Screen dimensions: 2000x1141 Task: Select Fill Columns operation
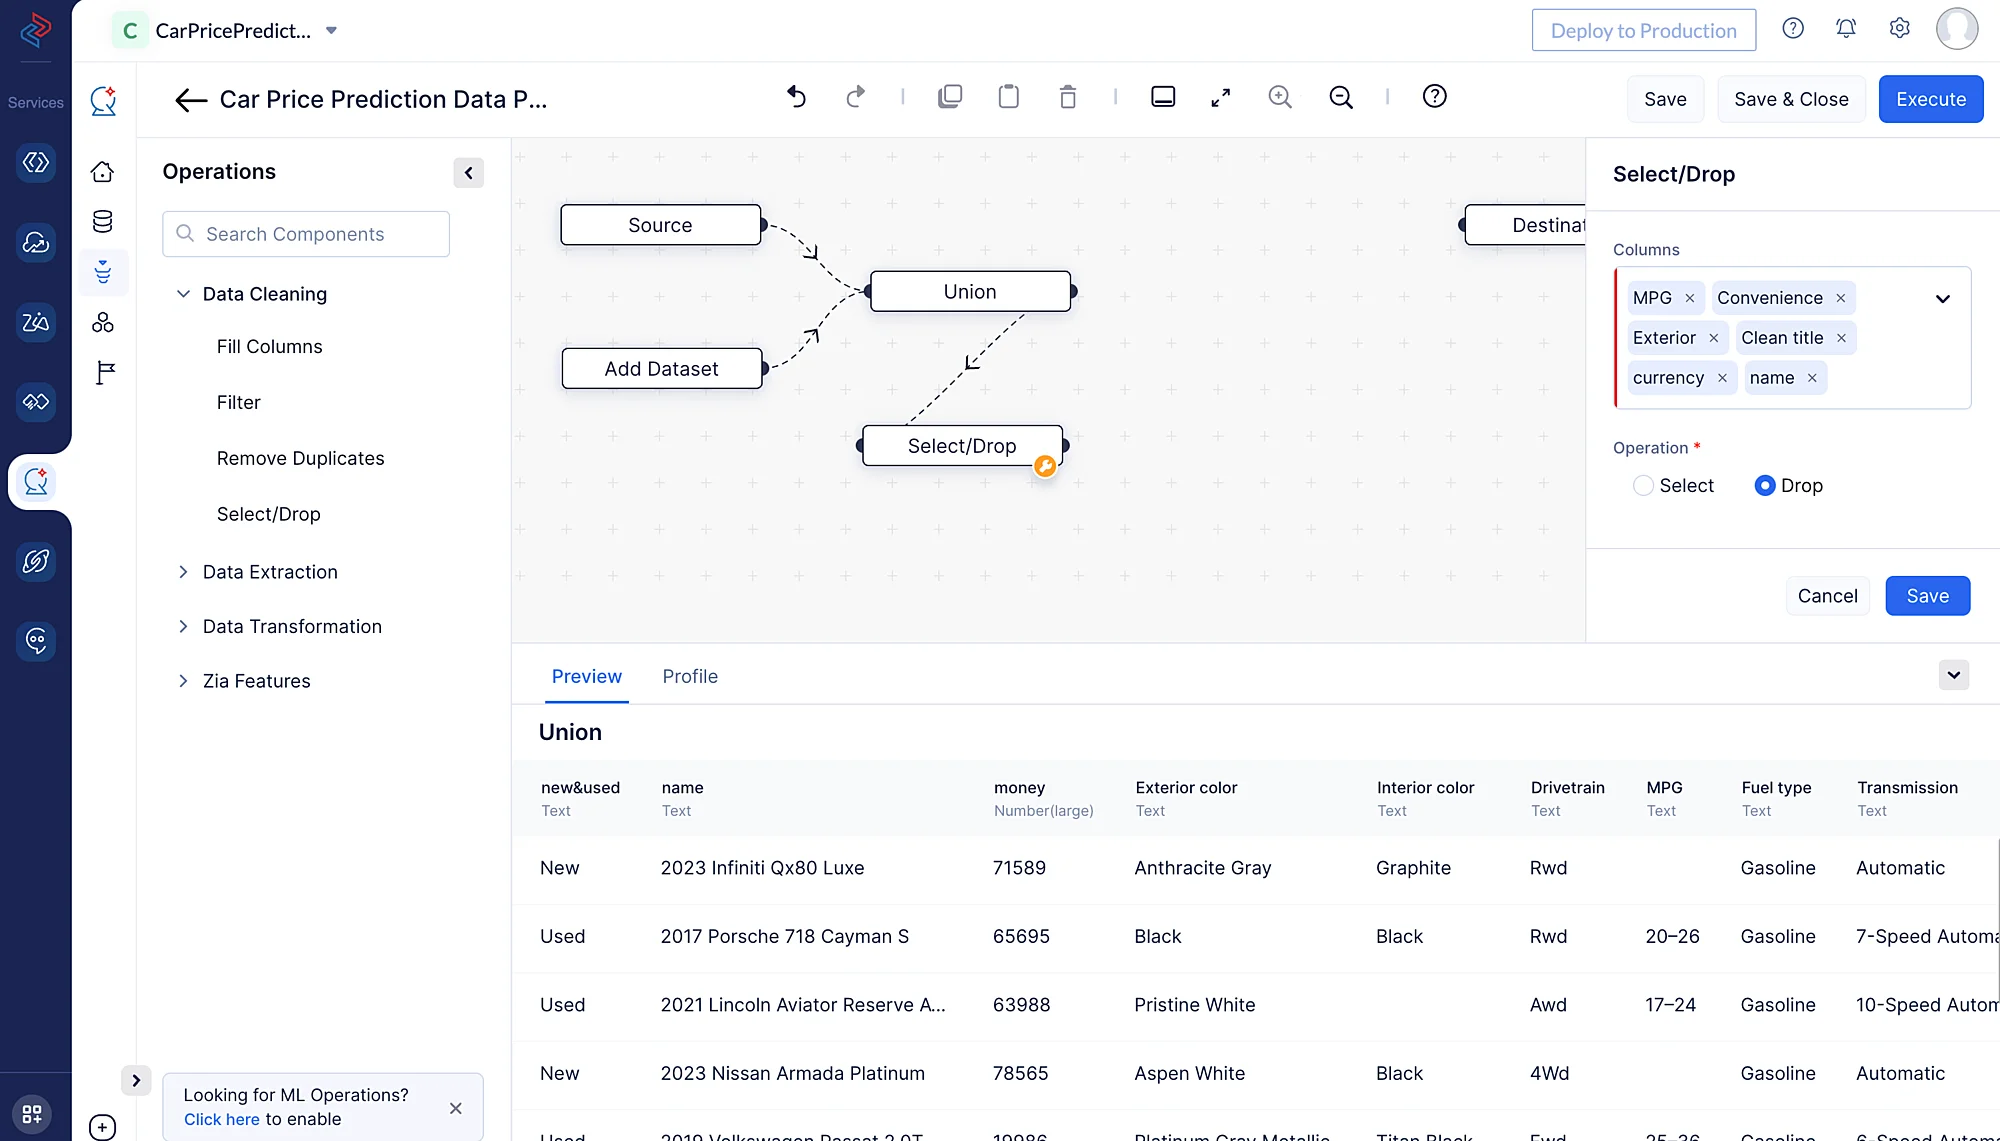(x=270, y=346)
